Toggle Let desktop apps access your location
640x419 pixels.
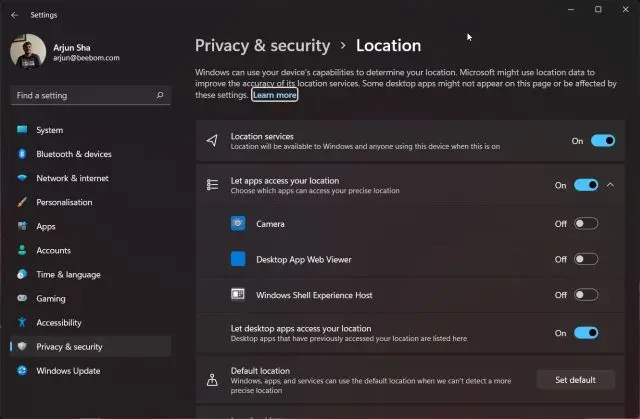(586, 333)
